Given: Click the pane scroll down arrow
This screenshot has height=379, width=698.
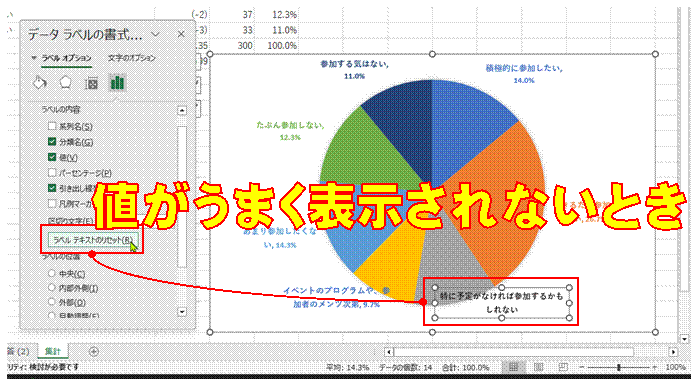Looking at the screenshot, I should pyautogui.click(x=182, y=312).
